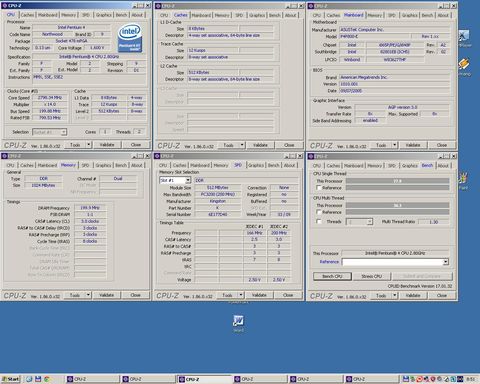Switch to the SPD tab in the Memory-tab window
The height and width of the screenshot is (384, 480).
[85, 165]
